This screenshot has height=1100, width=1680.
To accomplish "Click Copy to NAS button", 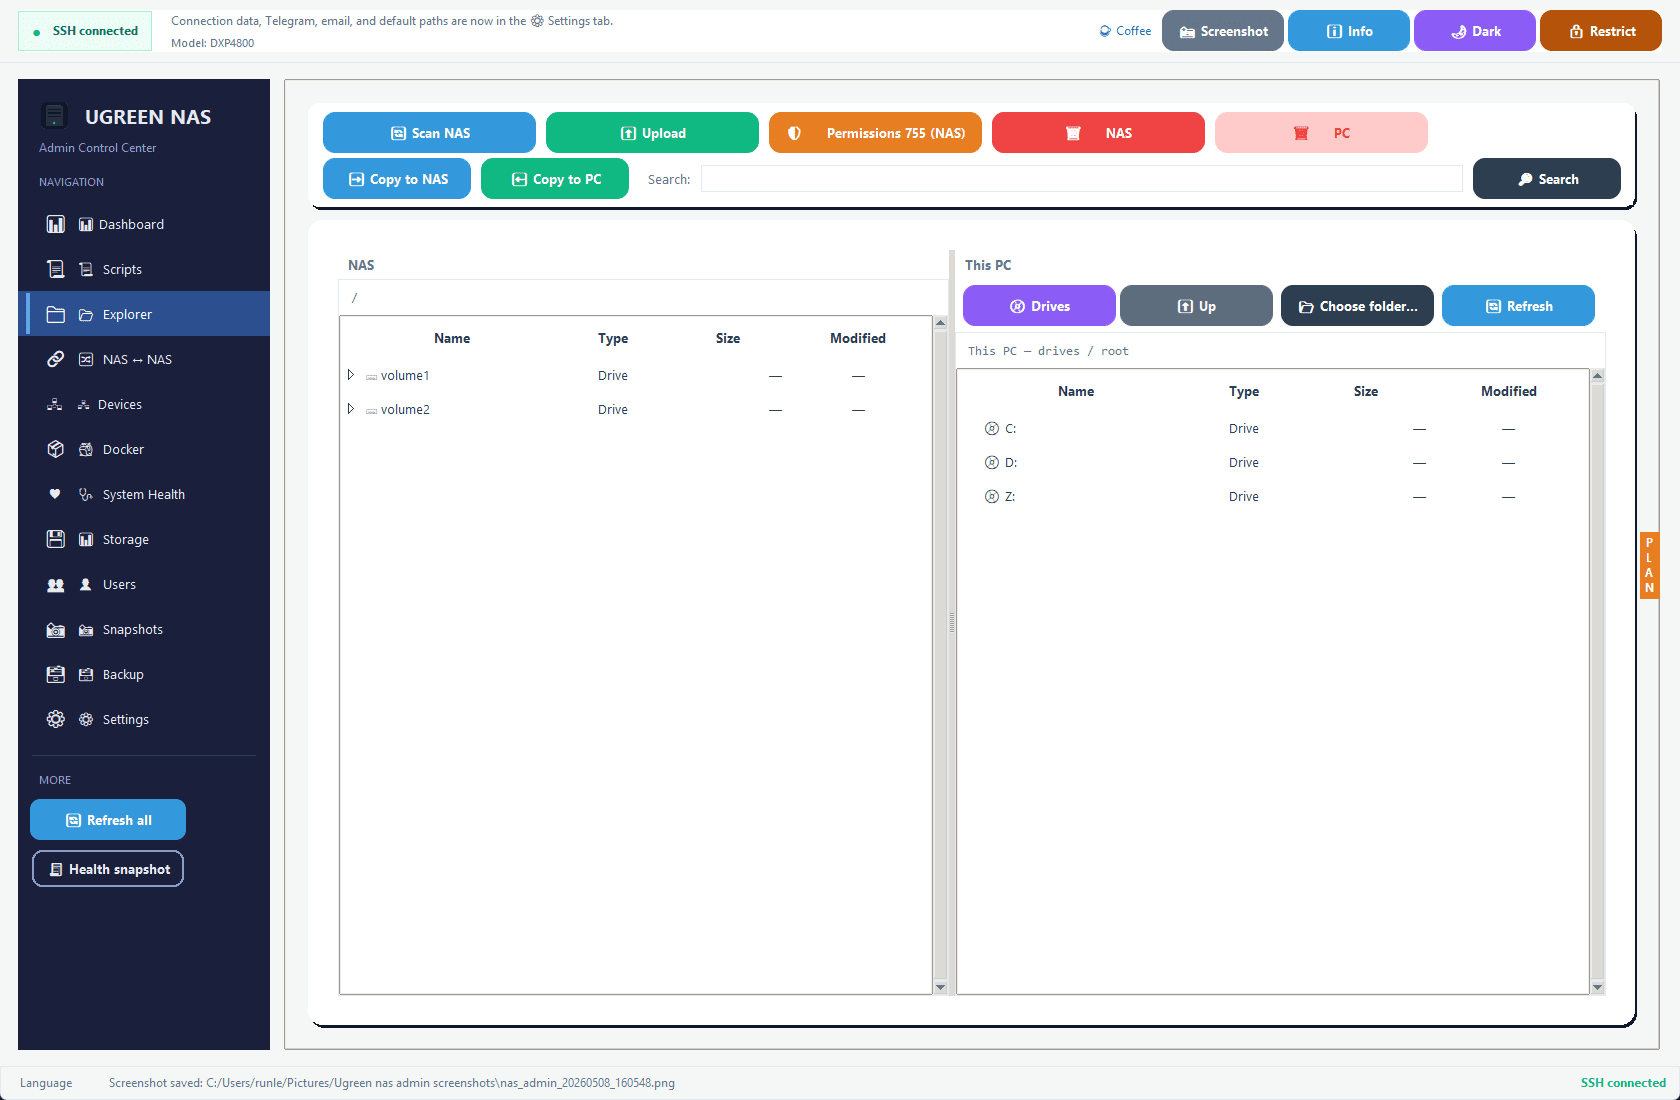I will (397, 179).
